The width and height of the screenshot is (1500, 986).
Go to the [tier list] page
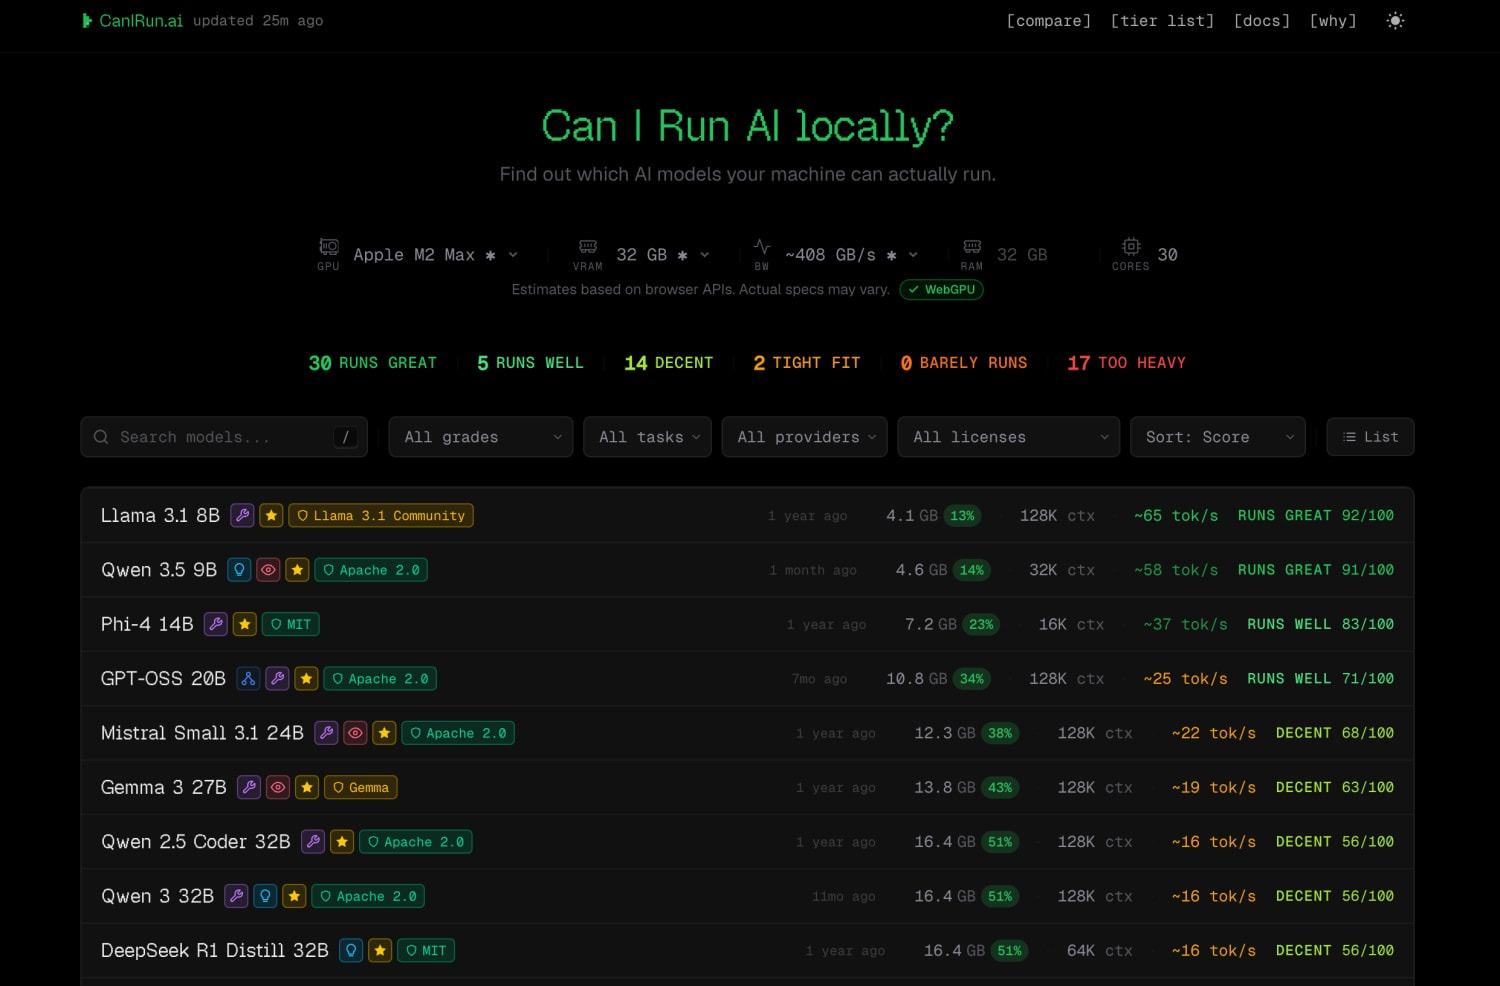tap(1162, 21)
